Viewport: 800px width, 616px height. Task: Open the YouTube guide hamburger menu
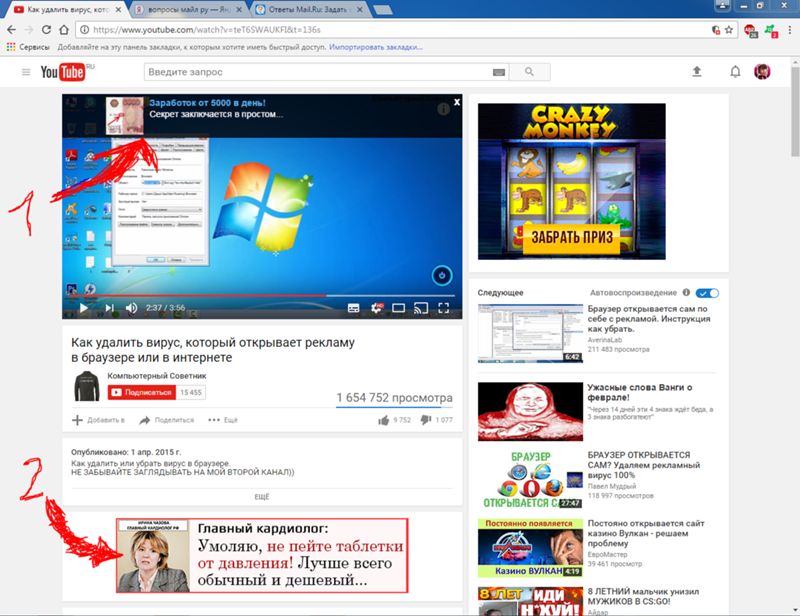pos(26,72)
